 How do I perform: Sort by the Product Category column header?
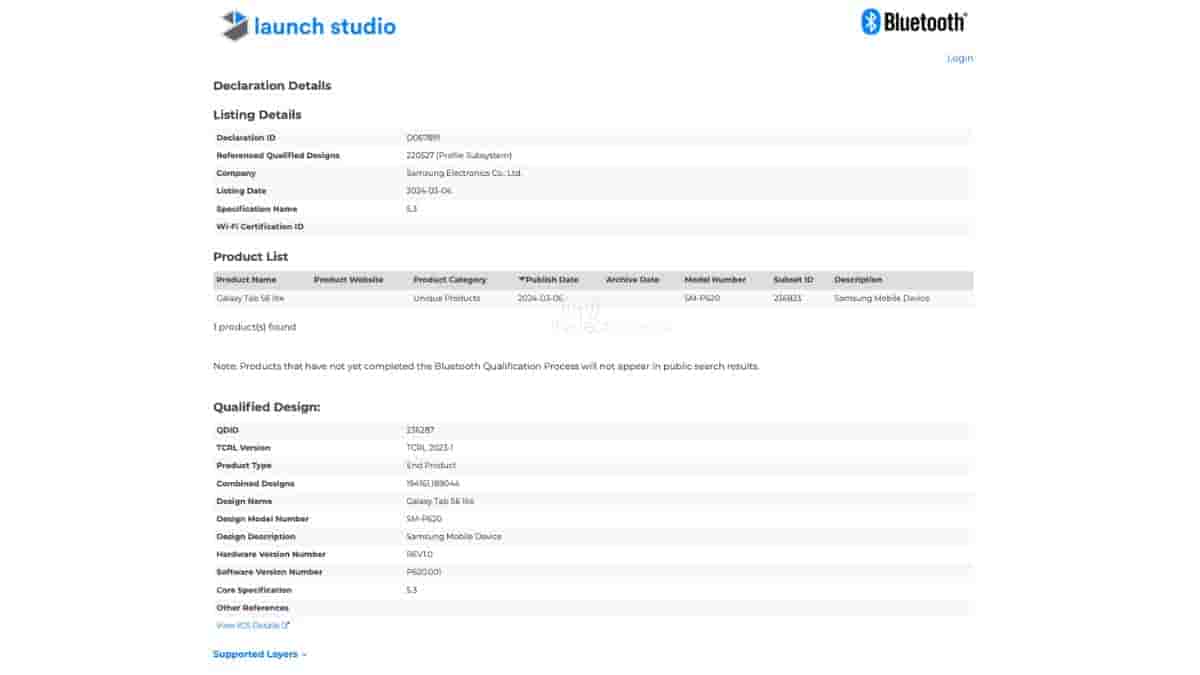click(450, 280)
